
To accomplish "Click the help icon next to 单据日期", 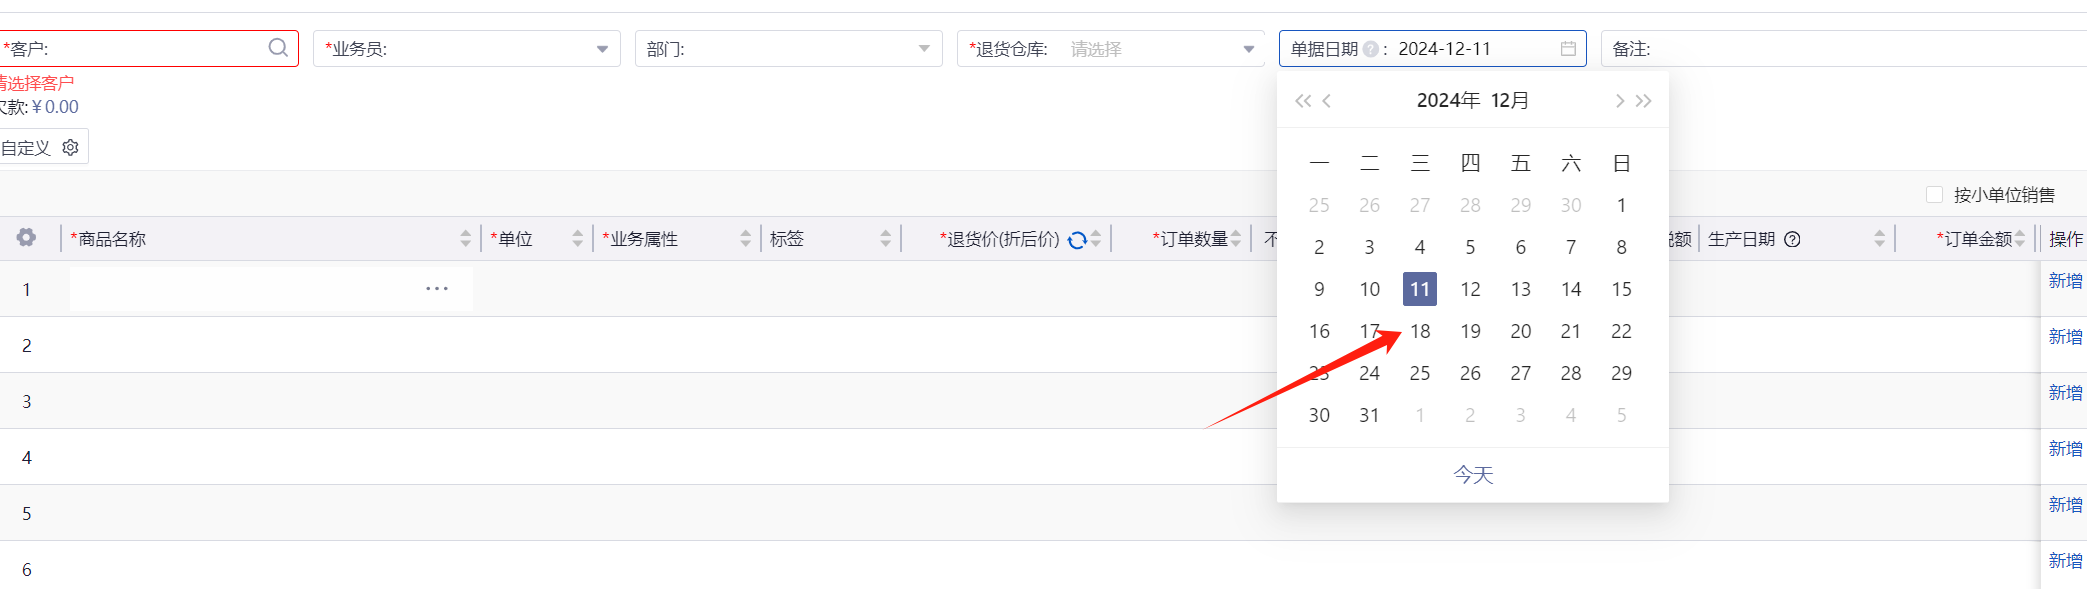I will pos(1370,49).
